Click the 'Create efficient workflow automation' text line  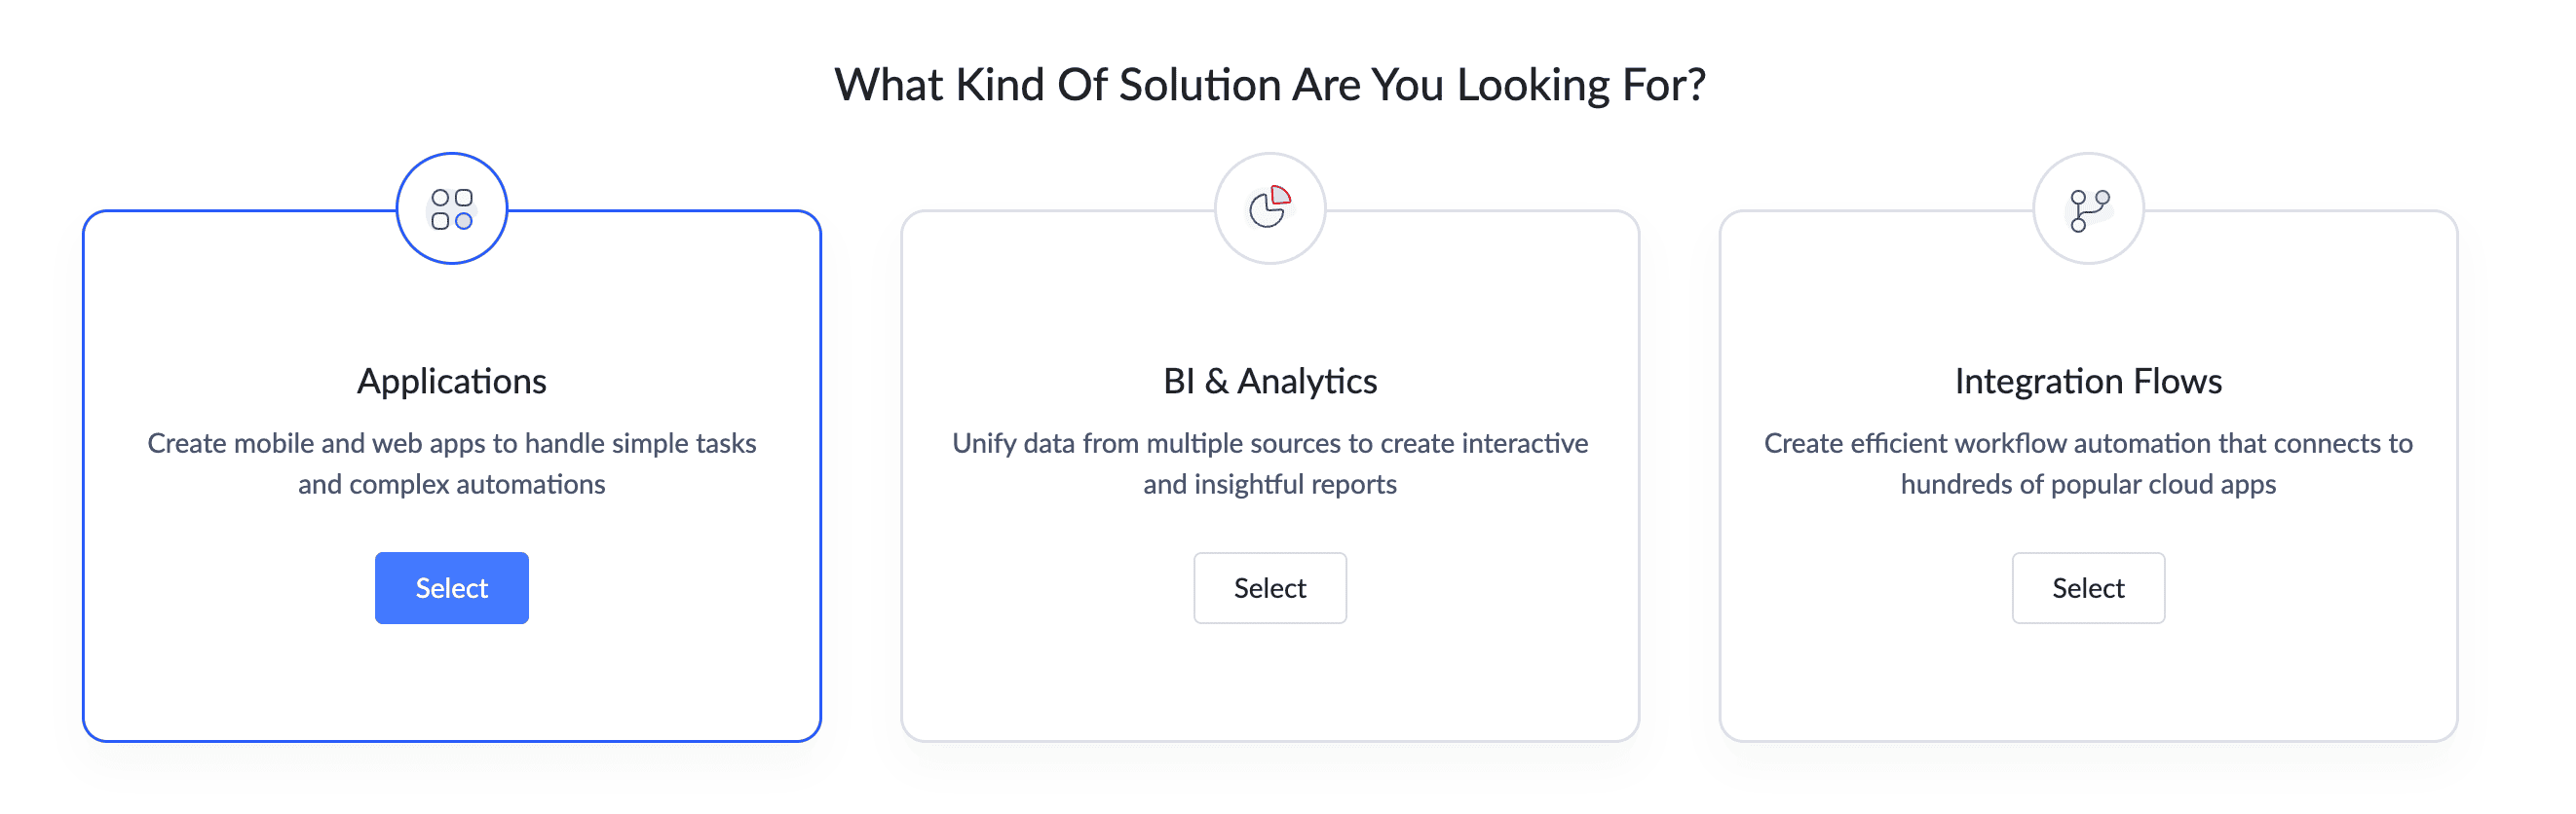(x=2088, y=443)
